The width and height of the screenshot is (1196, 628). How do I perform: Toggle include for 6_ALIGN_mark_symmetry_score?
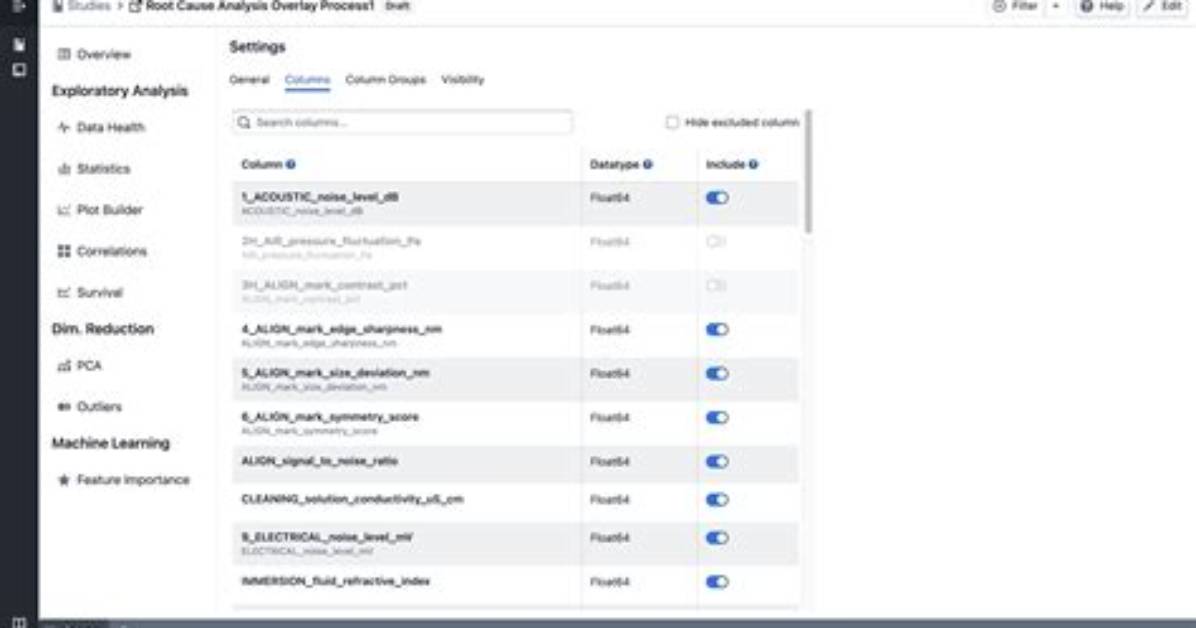717,417
